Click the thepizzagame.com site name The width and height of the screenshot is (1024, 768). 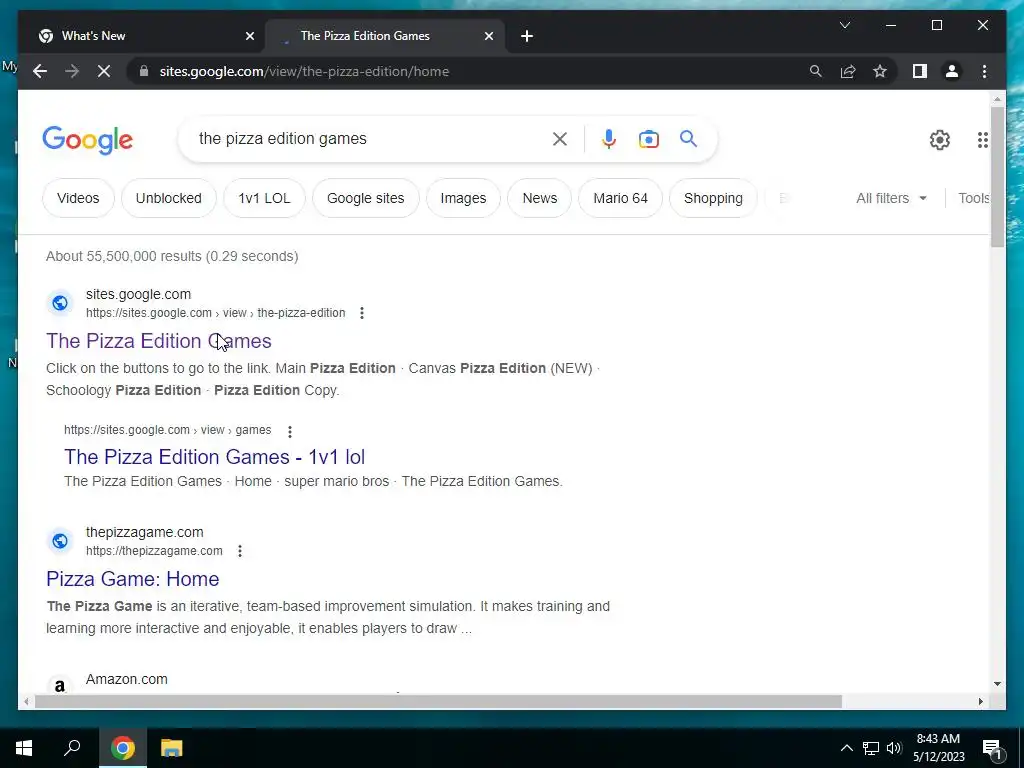coord(144,532)
